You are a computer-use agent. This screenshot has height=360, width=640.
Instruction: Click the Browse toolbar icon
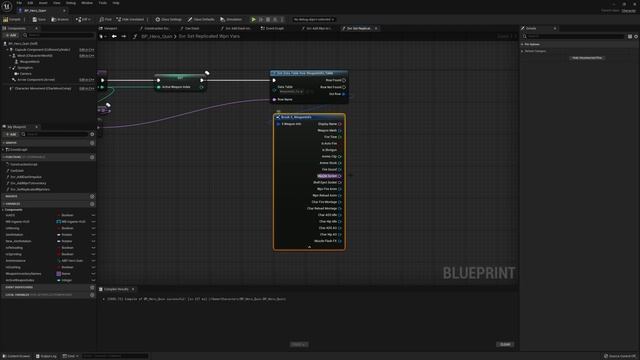(60, 19)
